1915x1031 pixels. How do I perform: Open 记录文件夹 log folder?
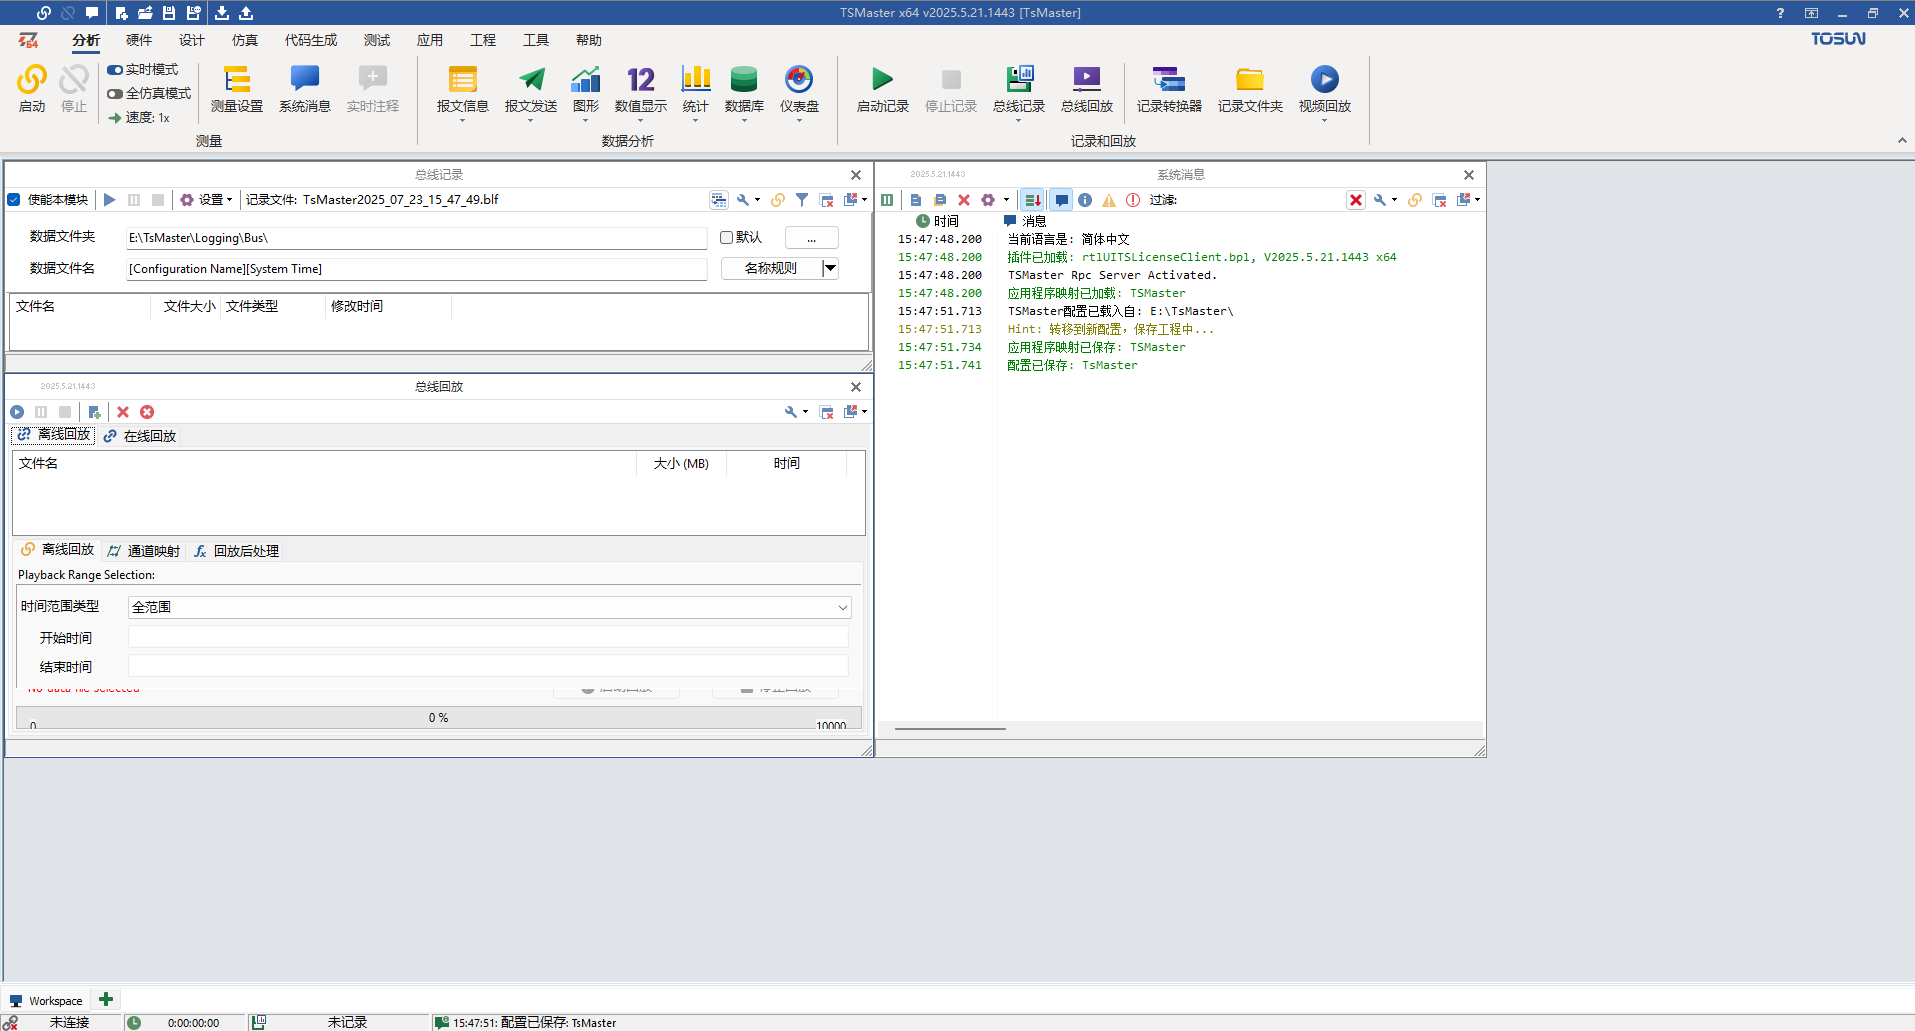point(1250,89)
